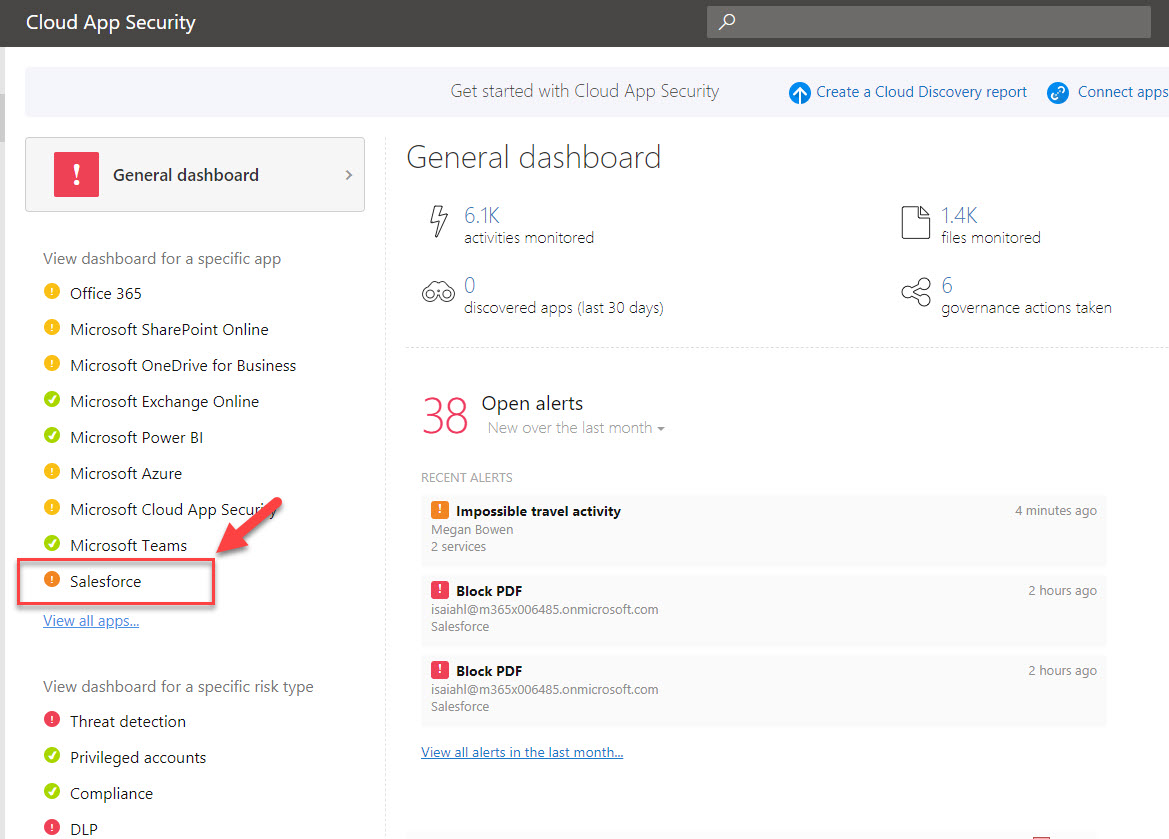
Task: Click Cloud App Security header title
Action: point(110,22)
